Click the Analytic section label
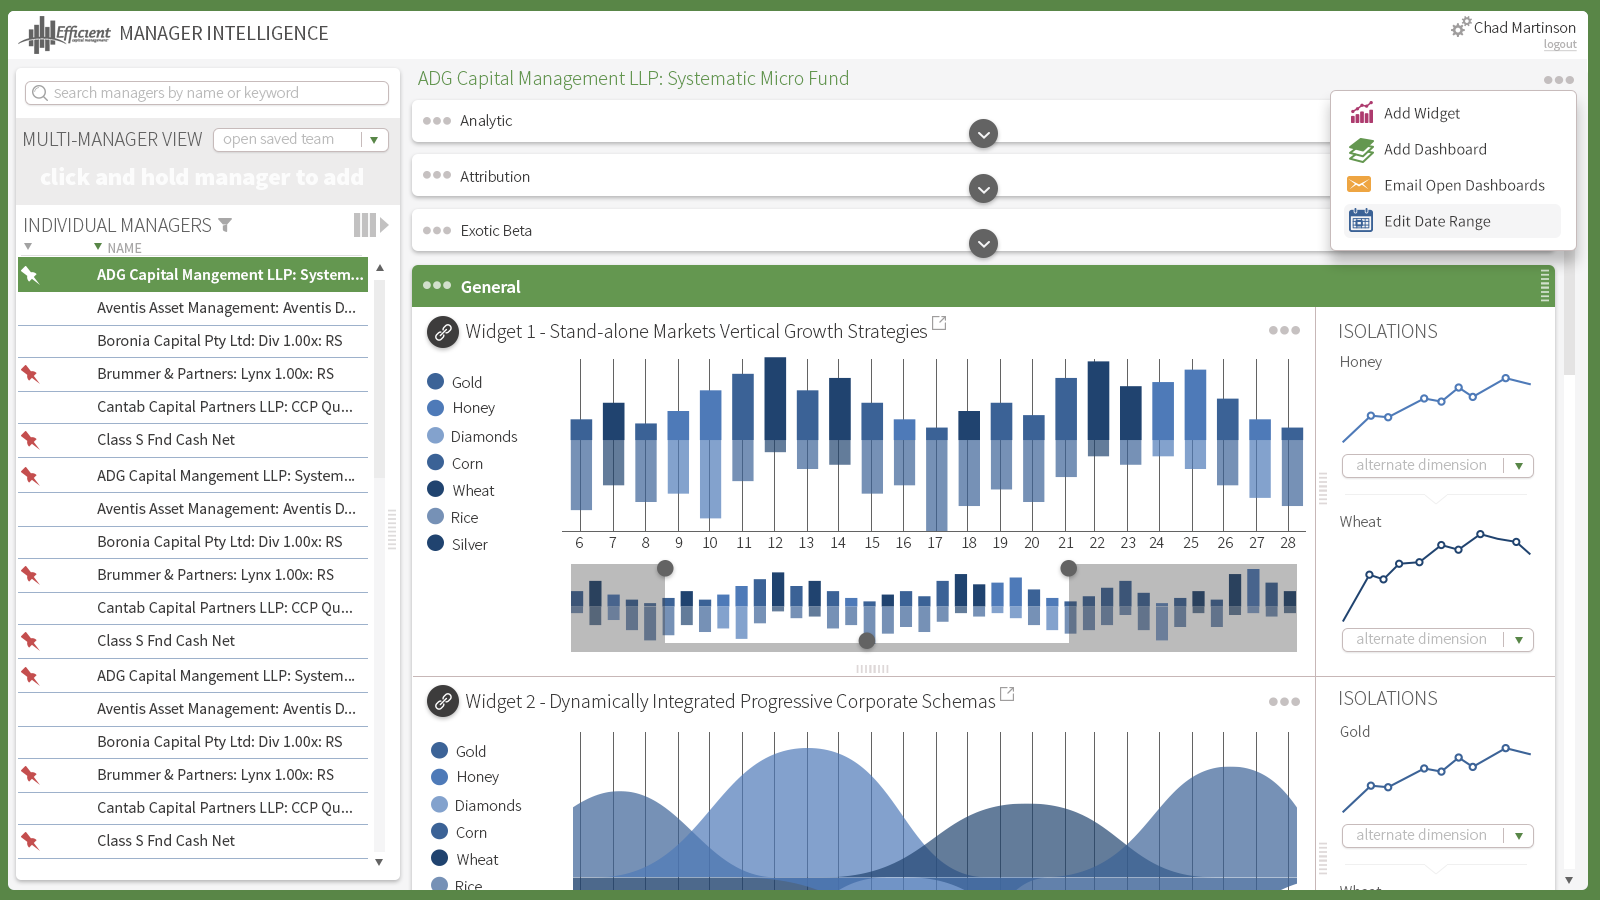Screen dimensions: 1600x900 coord(486,121)
